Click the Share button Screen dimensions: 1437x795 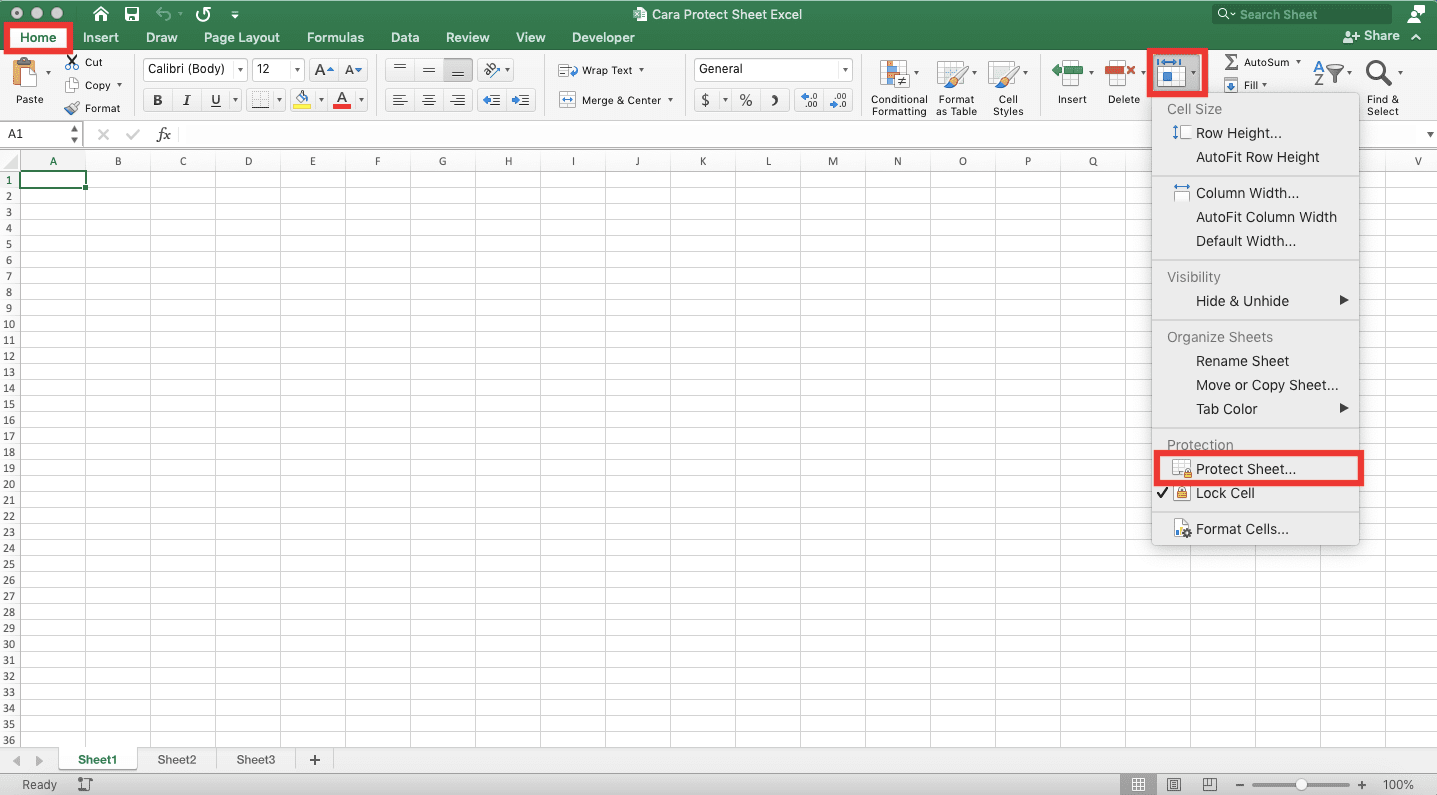pyautogui.click(x=1372, y=36)
